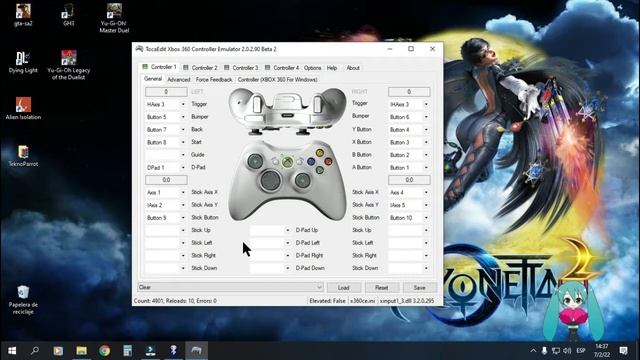
Task: Expand right Stick Button 10 dropdown
Action: coord(426,218)
